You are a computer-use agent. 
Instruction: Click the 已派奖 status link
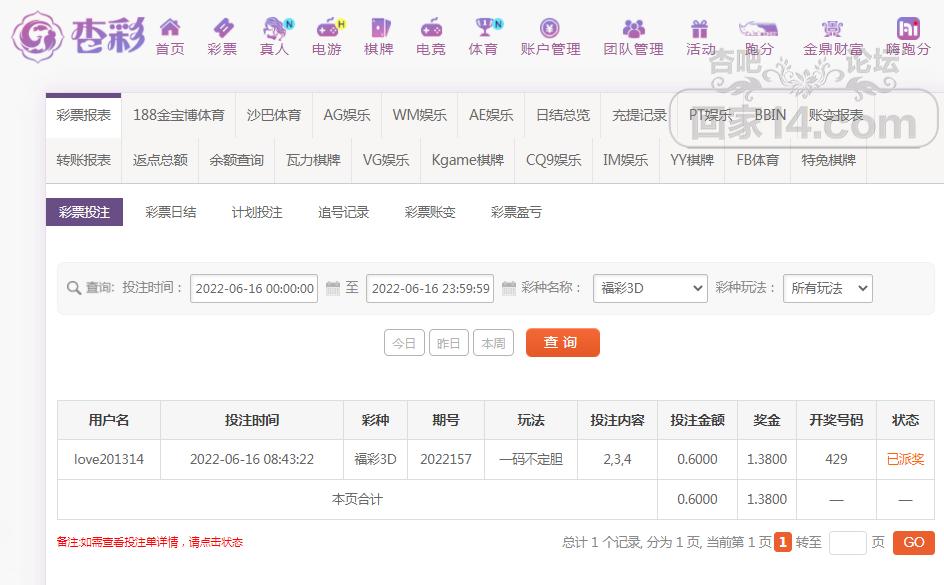click(905, 459)
